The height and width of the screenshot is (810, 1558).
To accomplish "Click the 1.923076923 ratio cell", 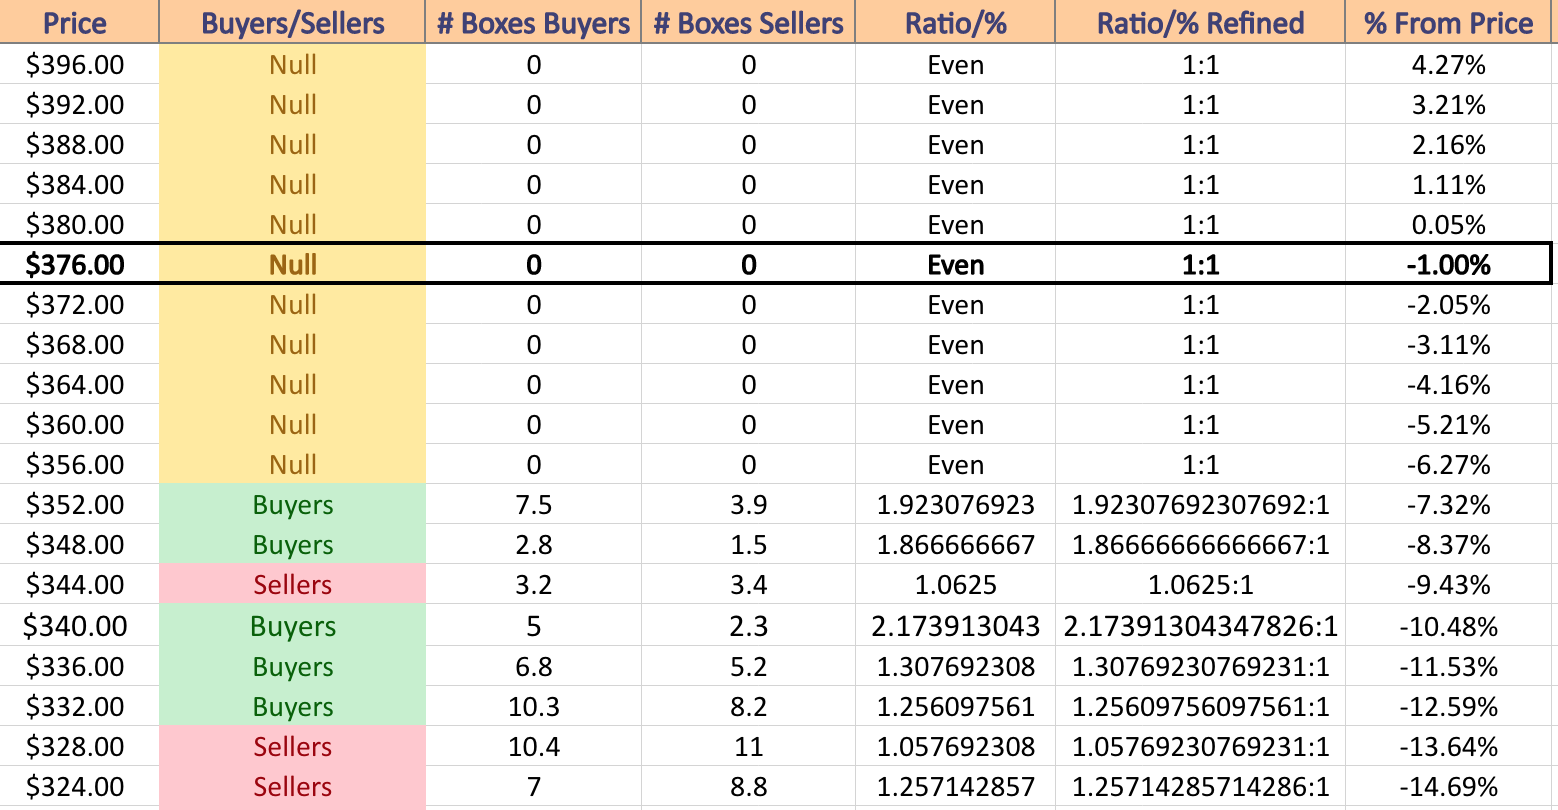I will coord(955,505).
